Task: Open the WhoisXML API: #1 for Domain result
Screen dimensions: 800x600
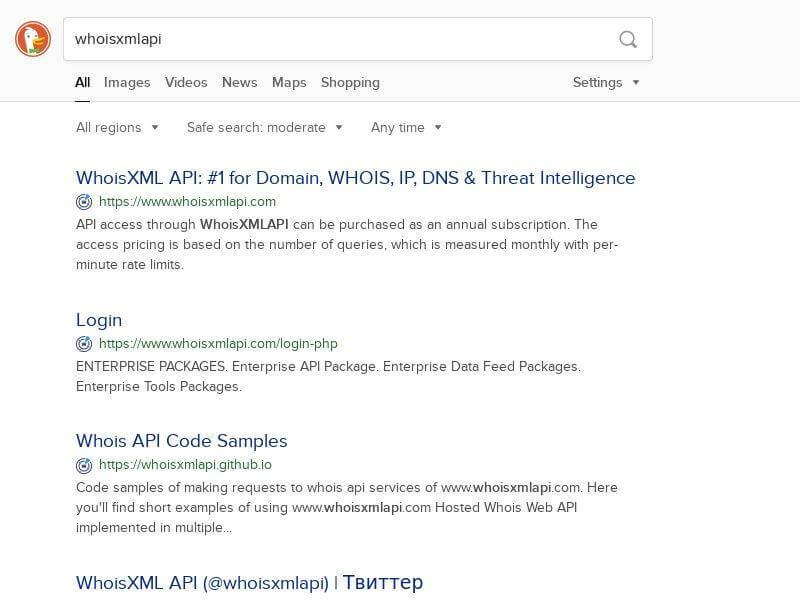Action: [x=356, y=178]
